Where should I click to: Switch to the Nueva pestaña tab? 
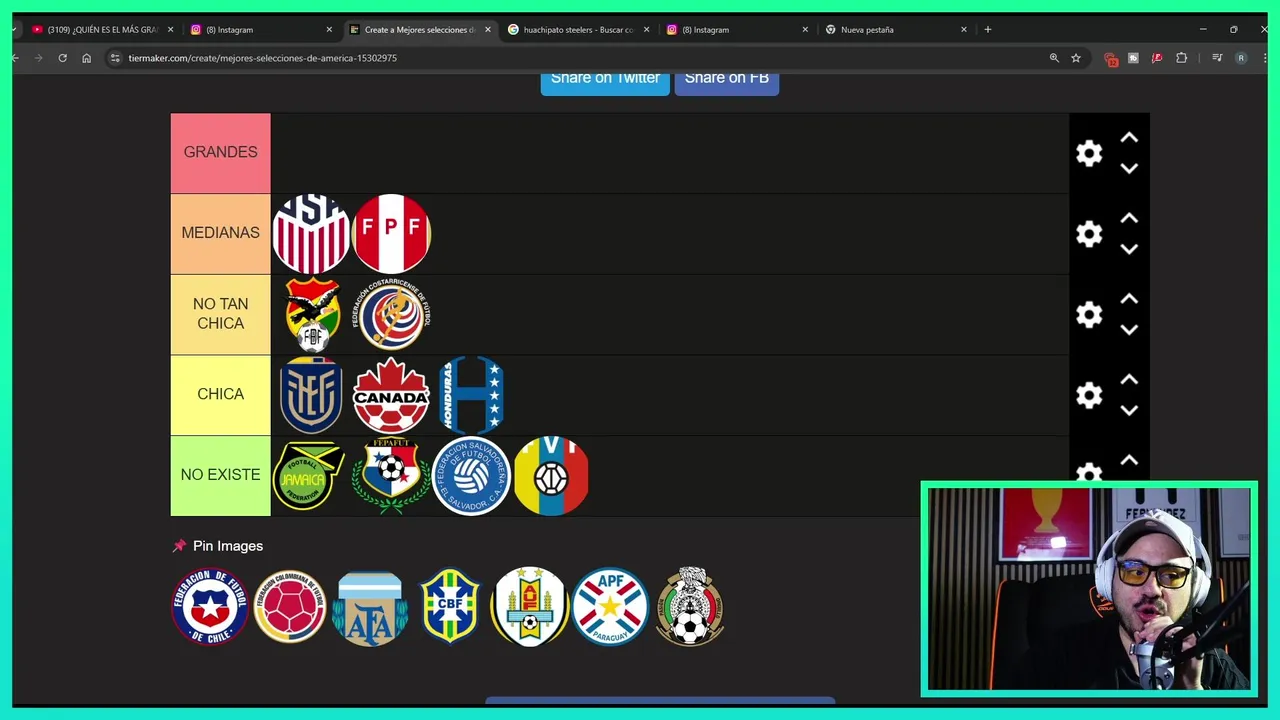[895, 30]
